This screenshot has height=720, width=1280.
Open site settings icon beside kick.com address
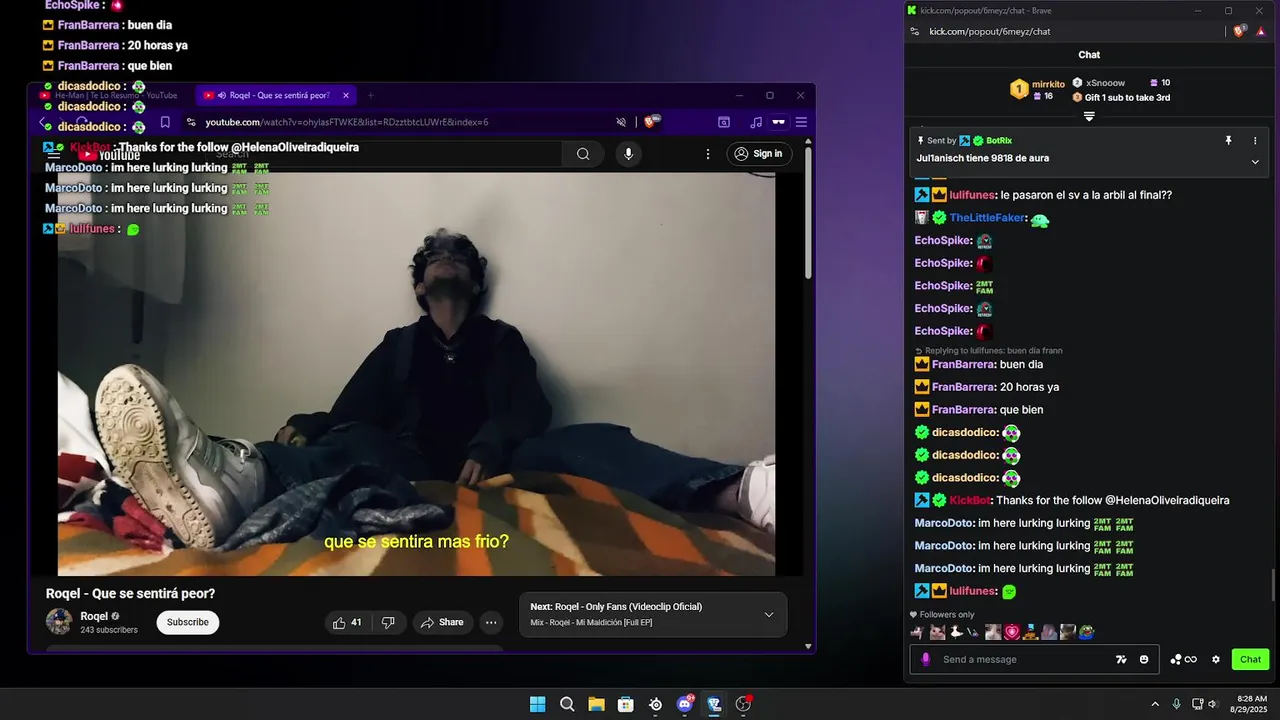point(914,31)
